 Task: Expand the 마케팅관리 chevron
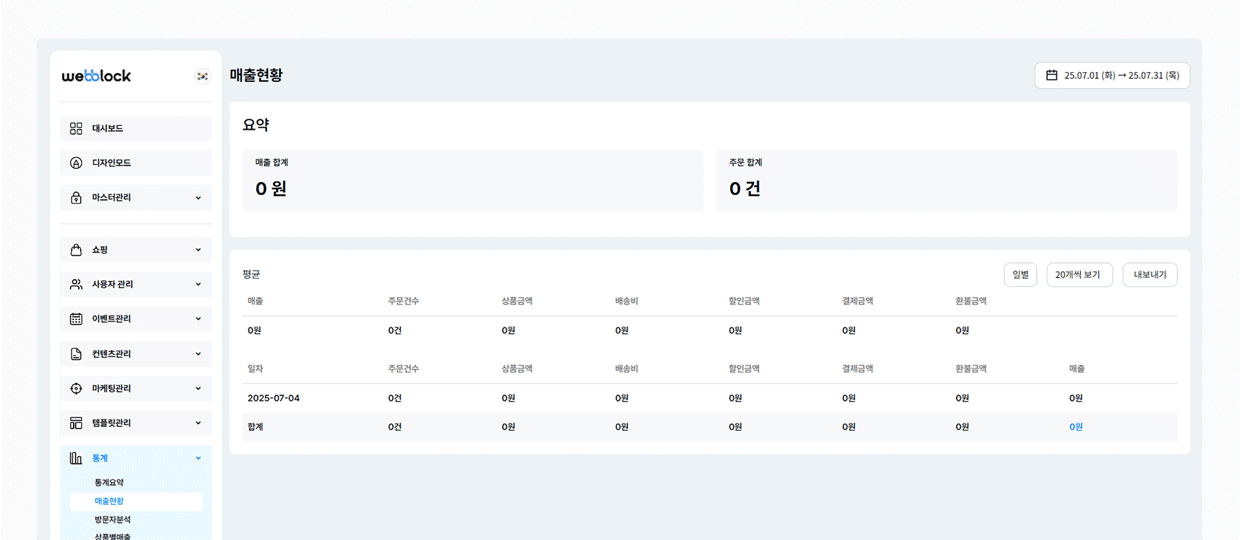click(198, 388)
